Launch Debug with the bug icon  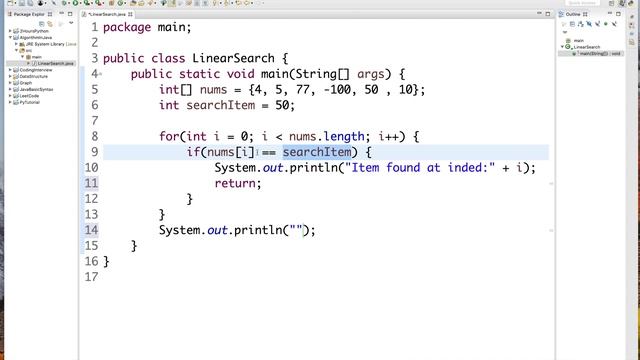tap(64, 3)
